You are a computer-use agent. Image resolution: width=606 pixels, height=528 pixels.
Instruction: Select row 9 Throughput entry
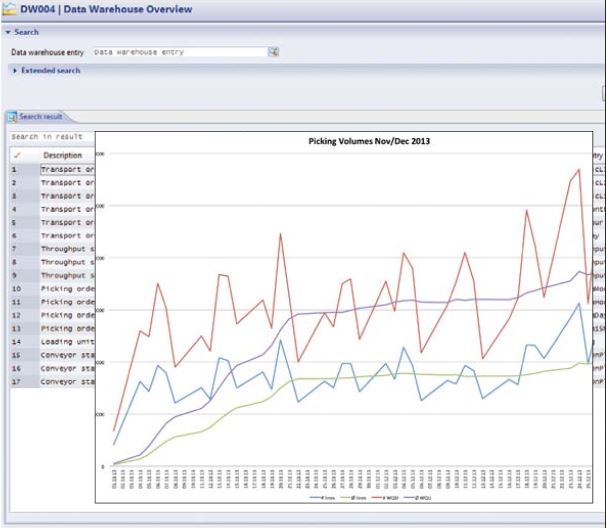(67, 276)
